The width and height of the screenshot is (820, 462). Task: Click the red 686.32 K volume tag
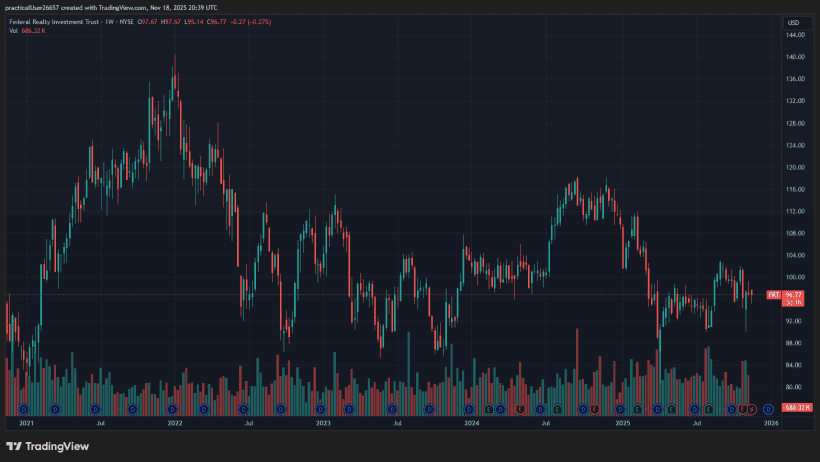[793, 409]
